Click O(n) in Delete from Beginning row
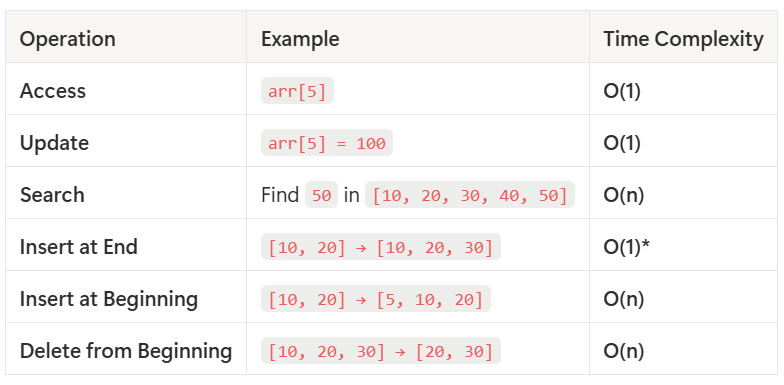The width and height of the screenshot is (784, 385). pos(624,351)
